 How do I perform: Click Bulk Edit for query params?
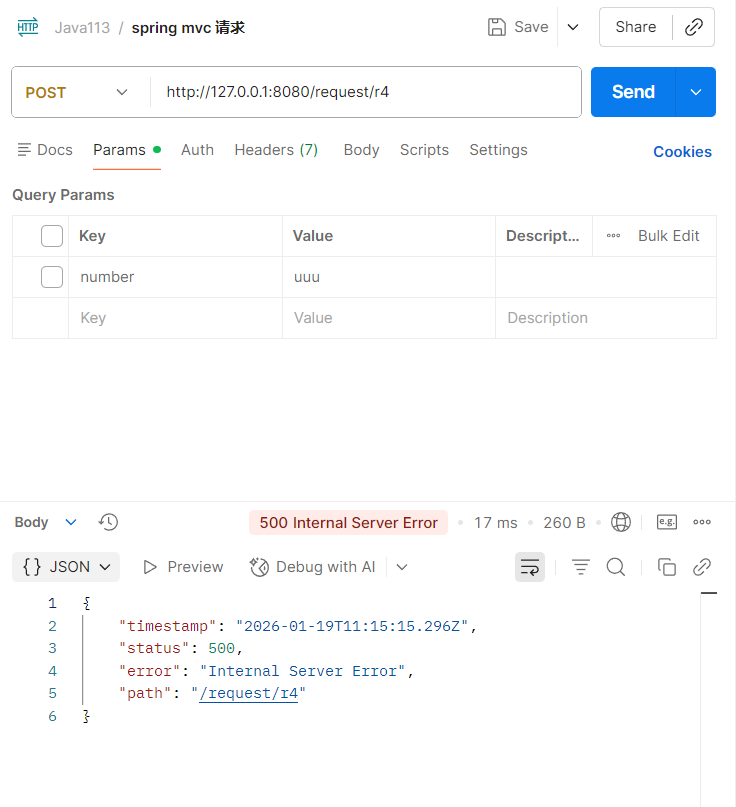[x=669, y=236]
